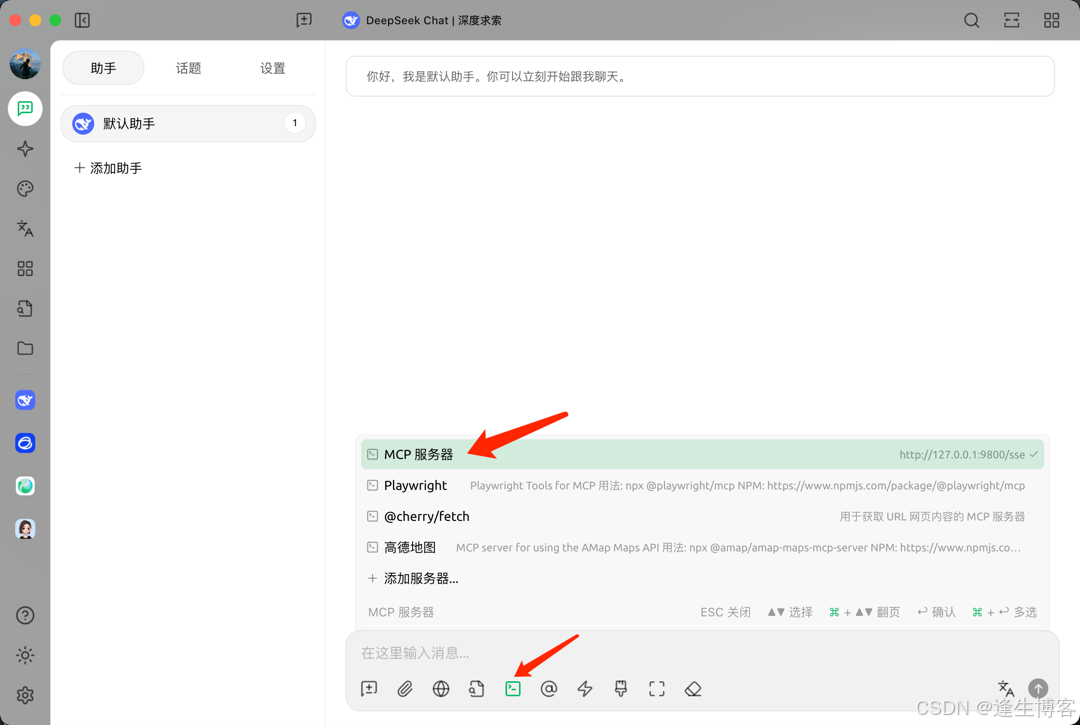The width and height of the screenshot is (1080, 725).
Task: Select the chat assistant sidebar icon
Action: tap(25, 109)
